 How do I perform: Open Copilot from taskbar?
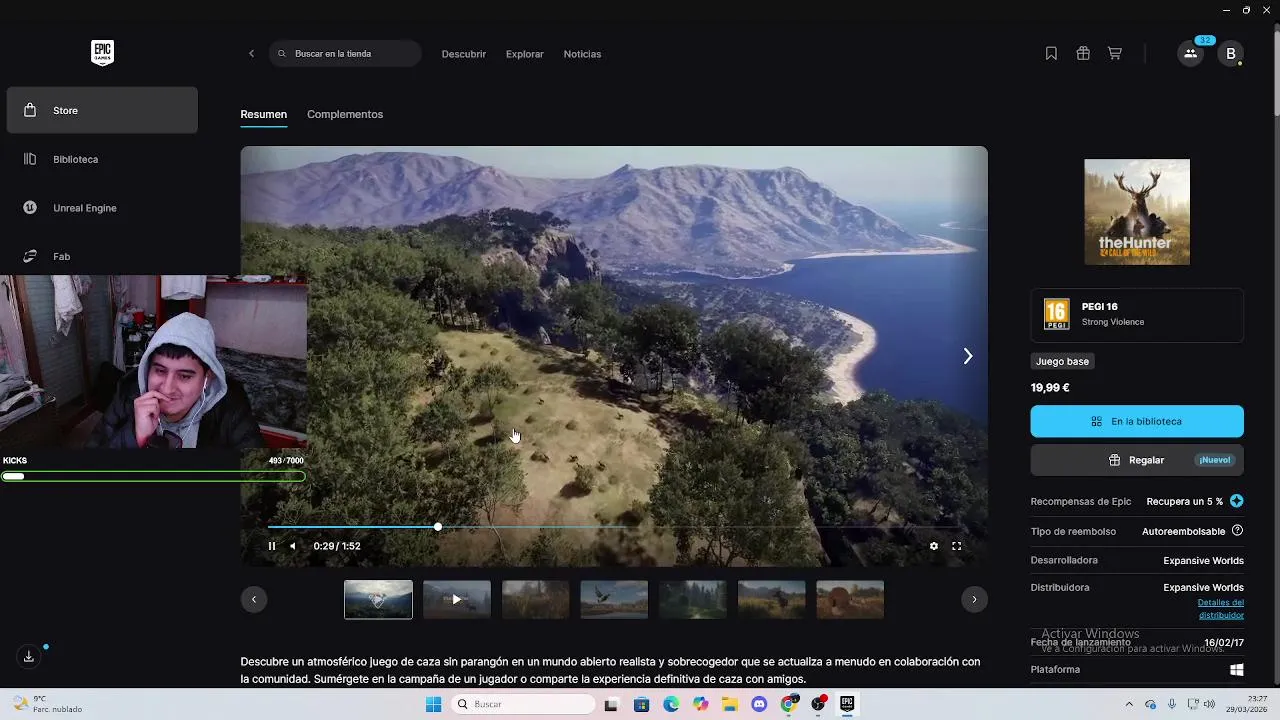tap(700, 705)
